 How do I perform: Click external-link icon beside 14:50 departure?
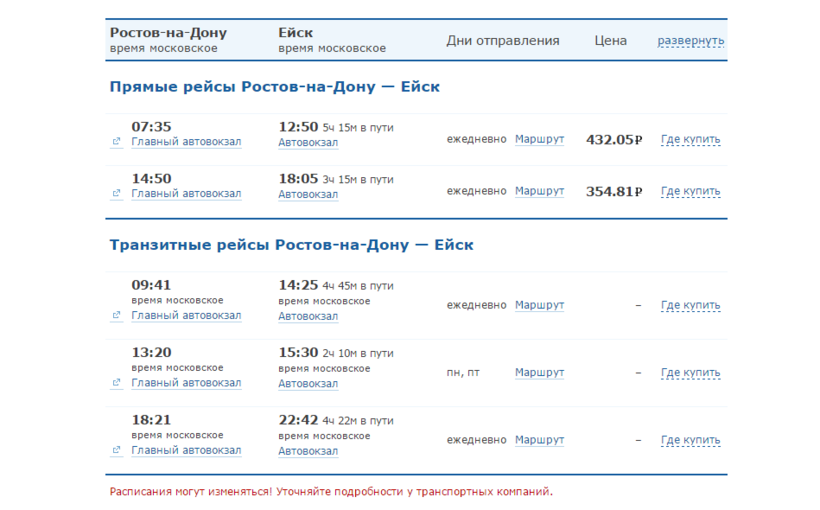pyautogui.click(x=116, y=194)
